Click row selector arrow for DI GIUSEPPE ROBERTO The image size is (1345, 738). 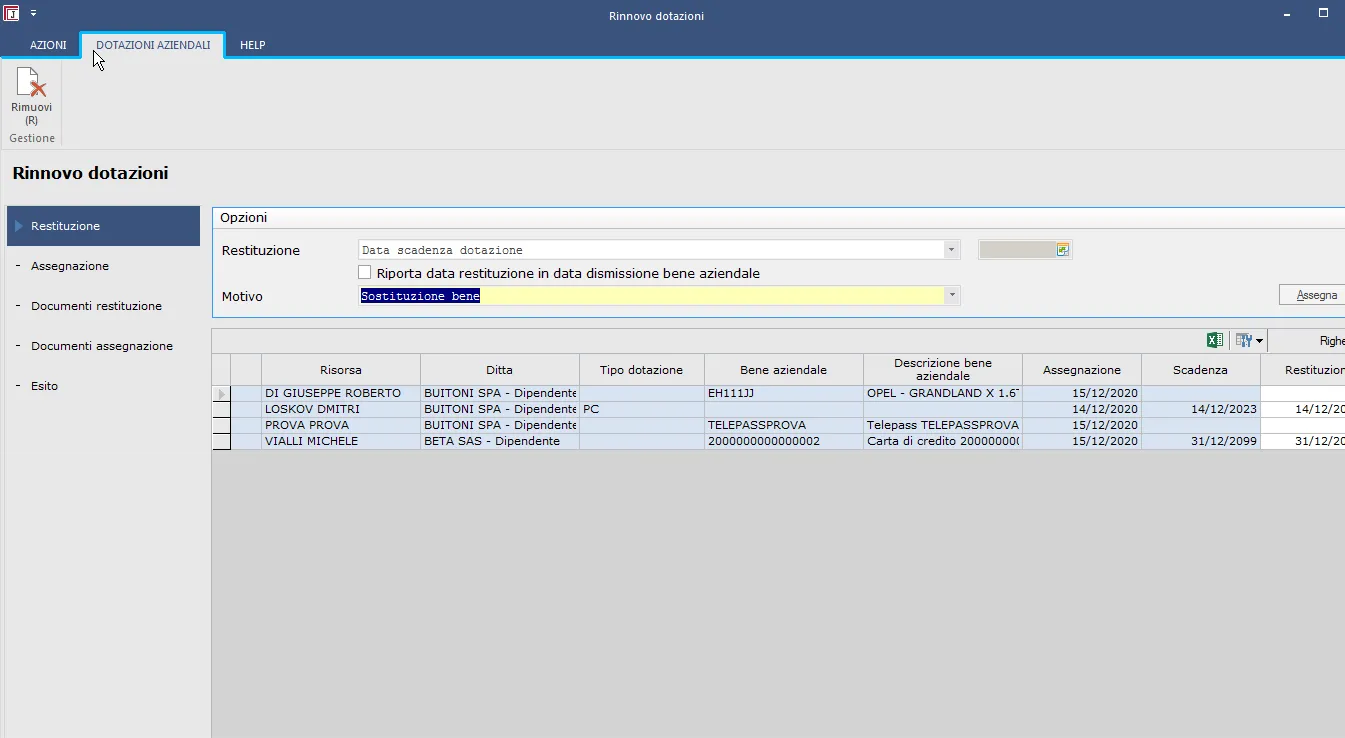tap(221, 394)
